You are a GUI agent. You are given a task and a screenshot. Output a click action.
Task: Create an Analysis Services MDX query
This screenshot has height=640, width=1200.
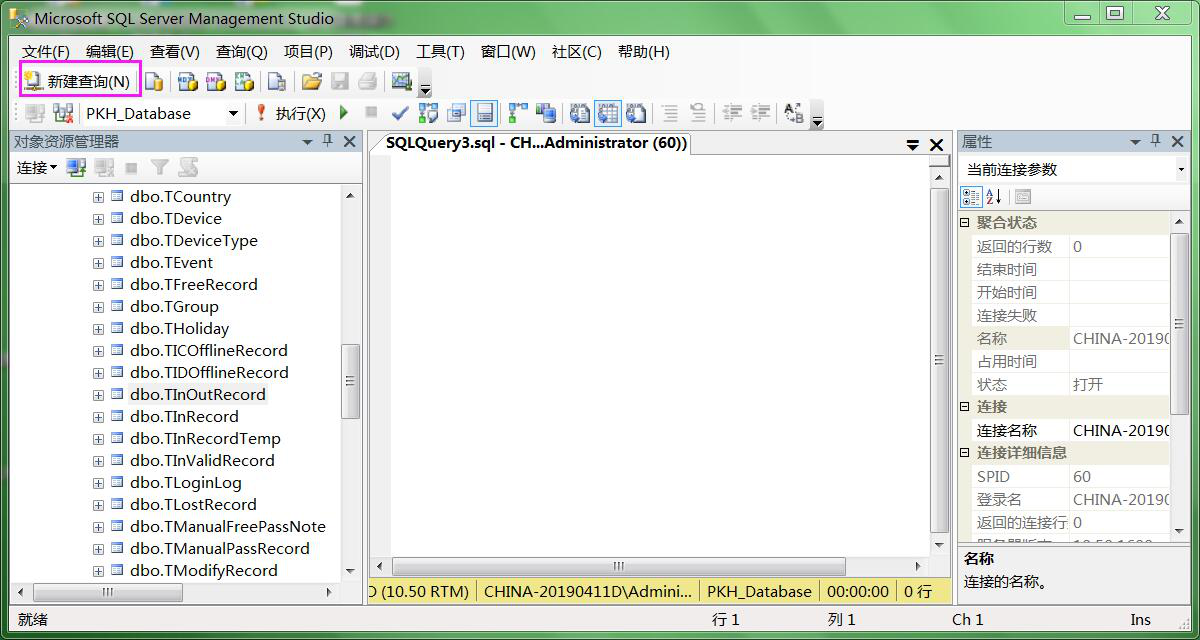[x=187, y=82]
